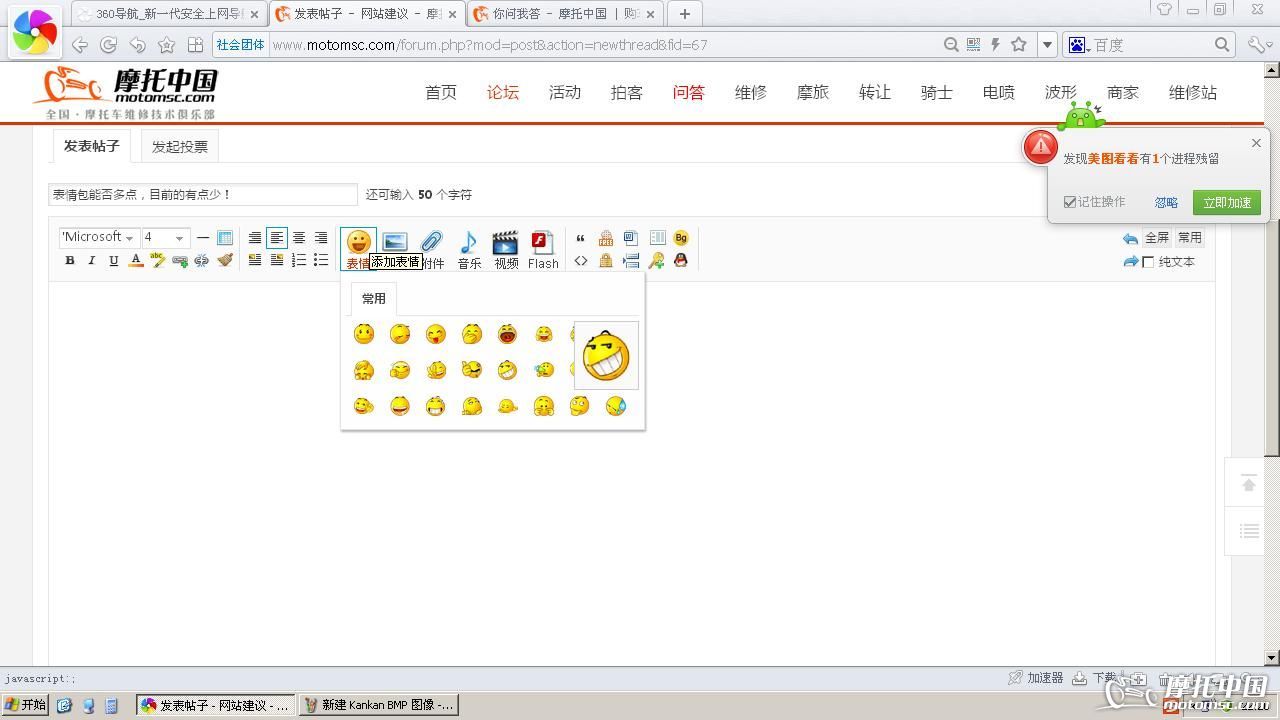Toggle bold text formatting

coord(70,260)
